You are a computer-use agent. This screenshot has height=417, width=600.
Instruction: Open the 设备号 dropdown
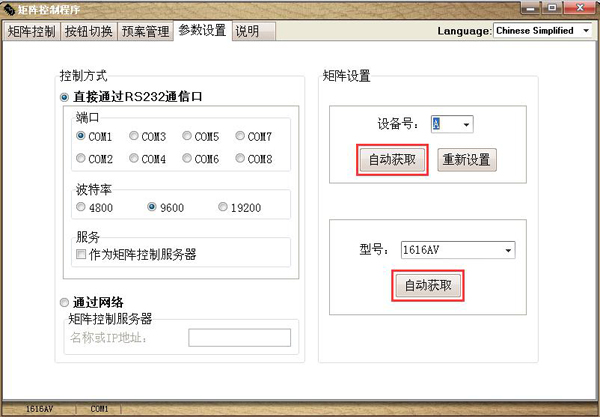click(452, 124)
